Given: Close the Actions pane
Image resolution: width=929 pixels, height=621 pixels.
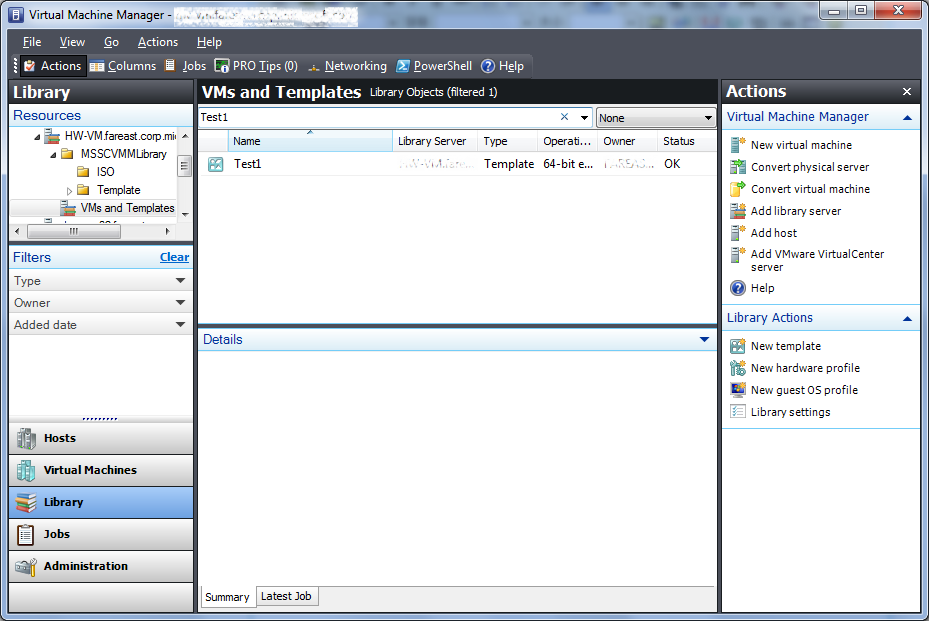Looking at the screenshot, I should [906, 91].
